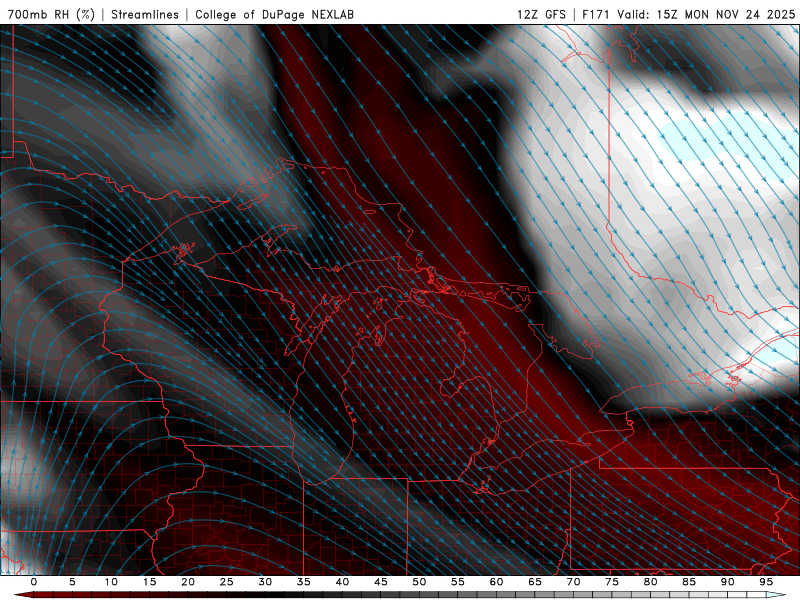Select the "70" value on the RH scale
This screenshot has width=800, height=600.
coord(573,582)
